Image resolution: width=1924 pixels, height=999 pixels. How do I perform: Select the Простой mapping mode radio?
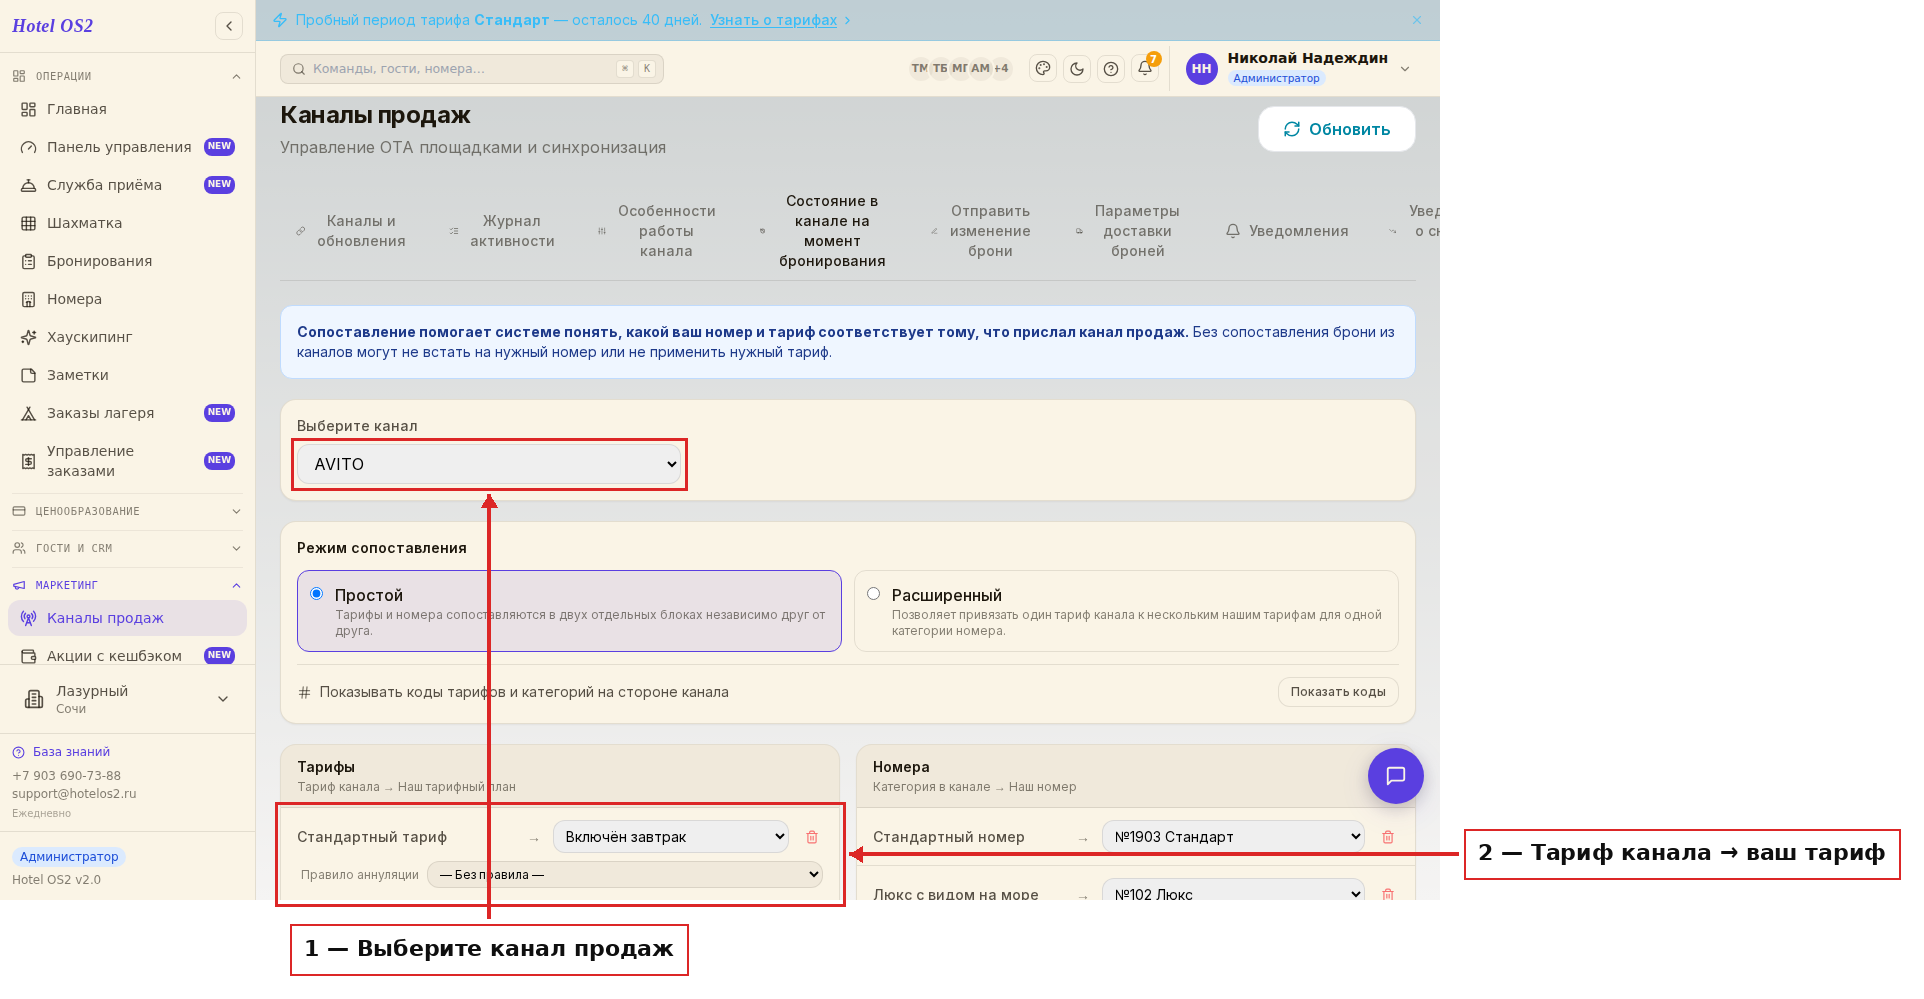317,594
